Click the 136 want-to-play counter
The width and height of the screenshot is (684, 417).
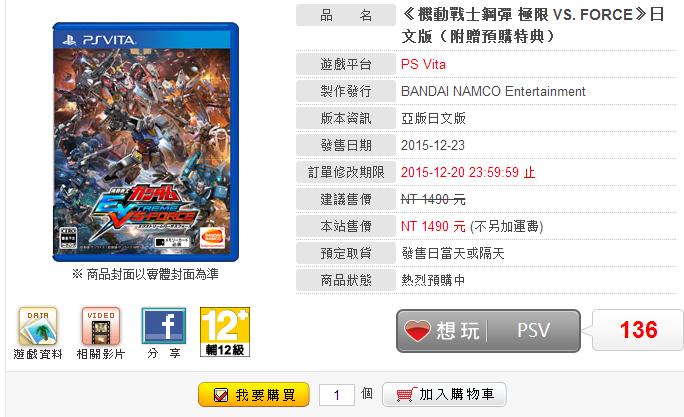pos(638,330)
